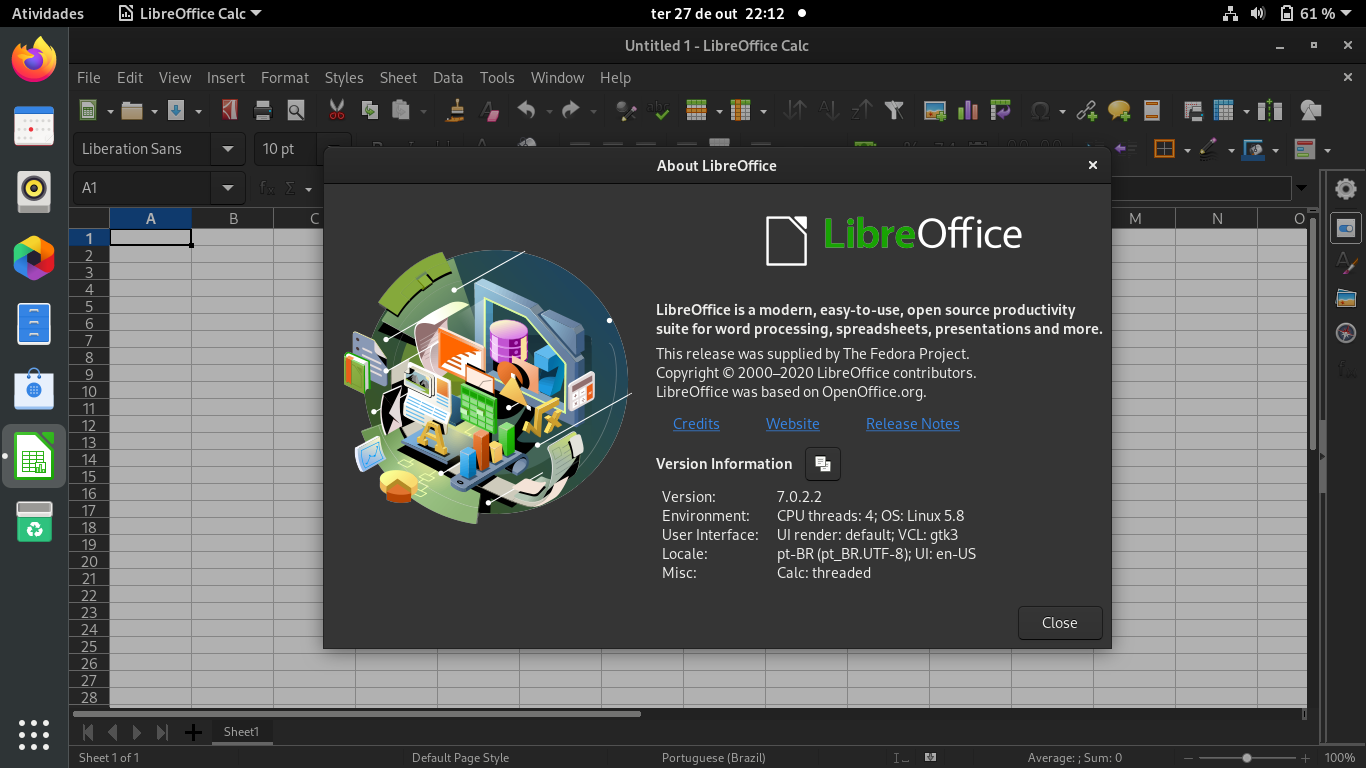Screen dimensions: 1366x768
Task: Open the Save dropdown arrow
Action: point(198,111)
